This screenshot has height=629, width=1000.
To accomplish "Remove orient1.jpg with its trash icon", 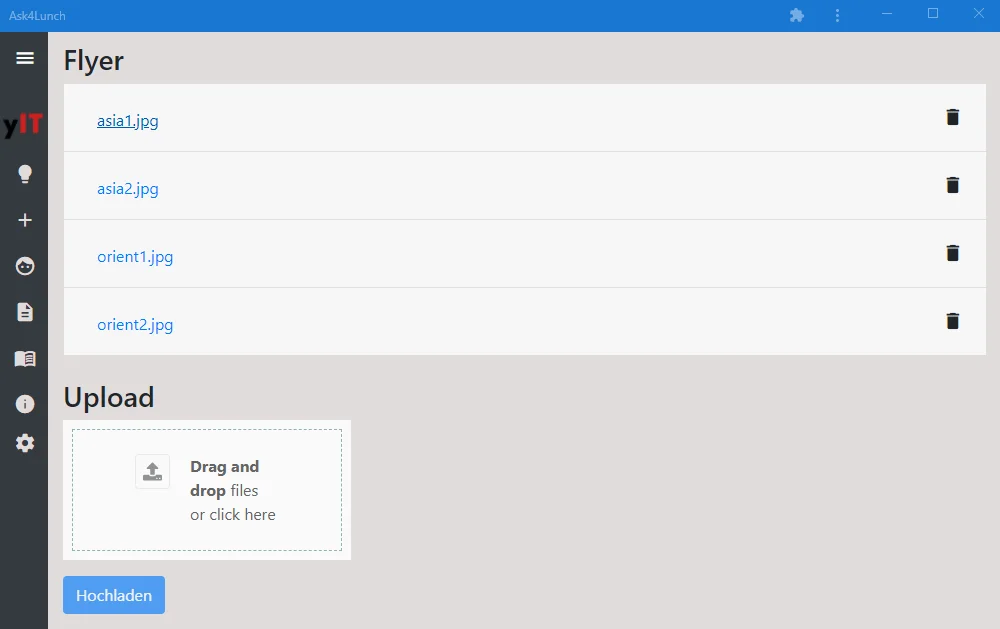I will click(952, 253).
